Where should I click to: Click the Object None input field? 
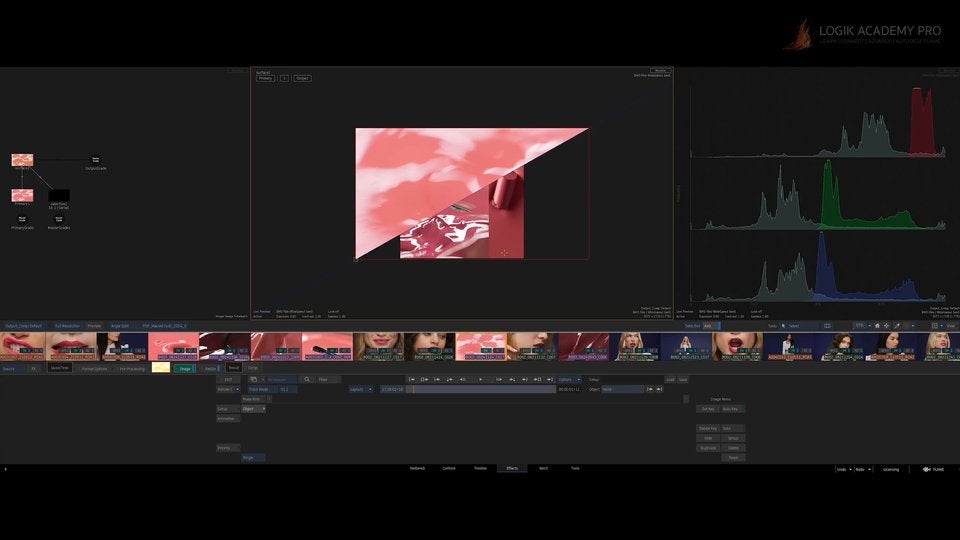[622, 389]
